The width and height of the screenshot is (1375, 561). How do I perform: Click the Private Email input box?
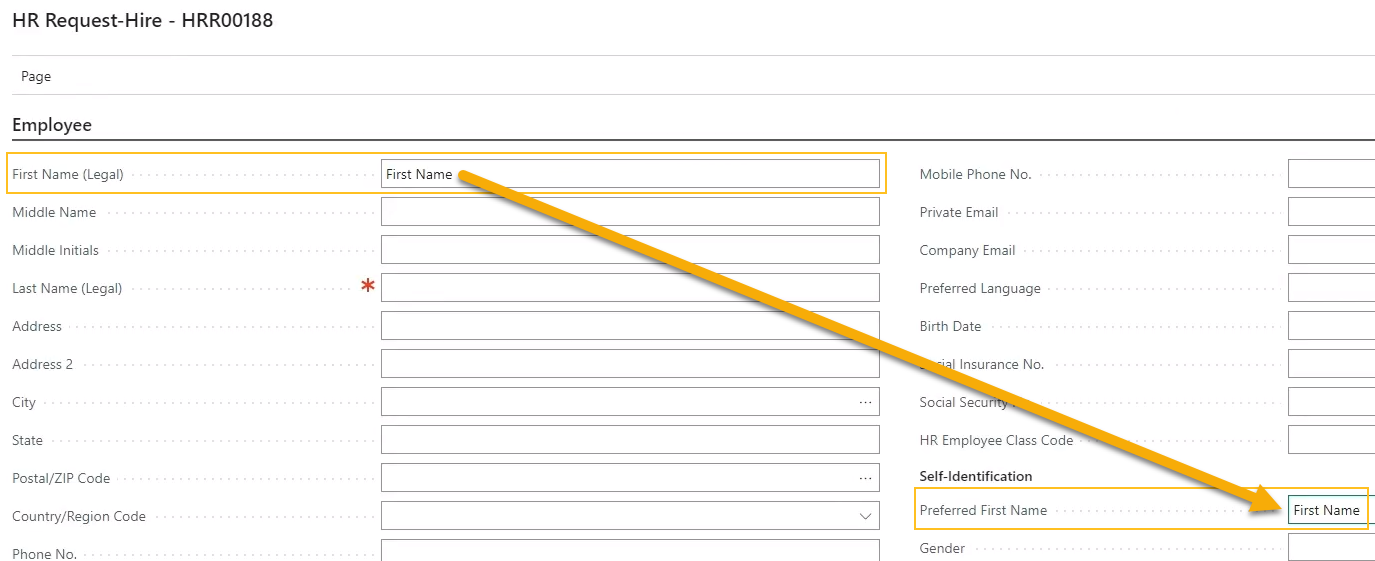click(x=1331, y=212)
